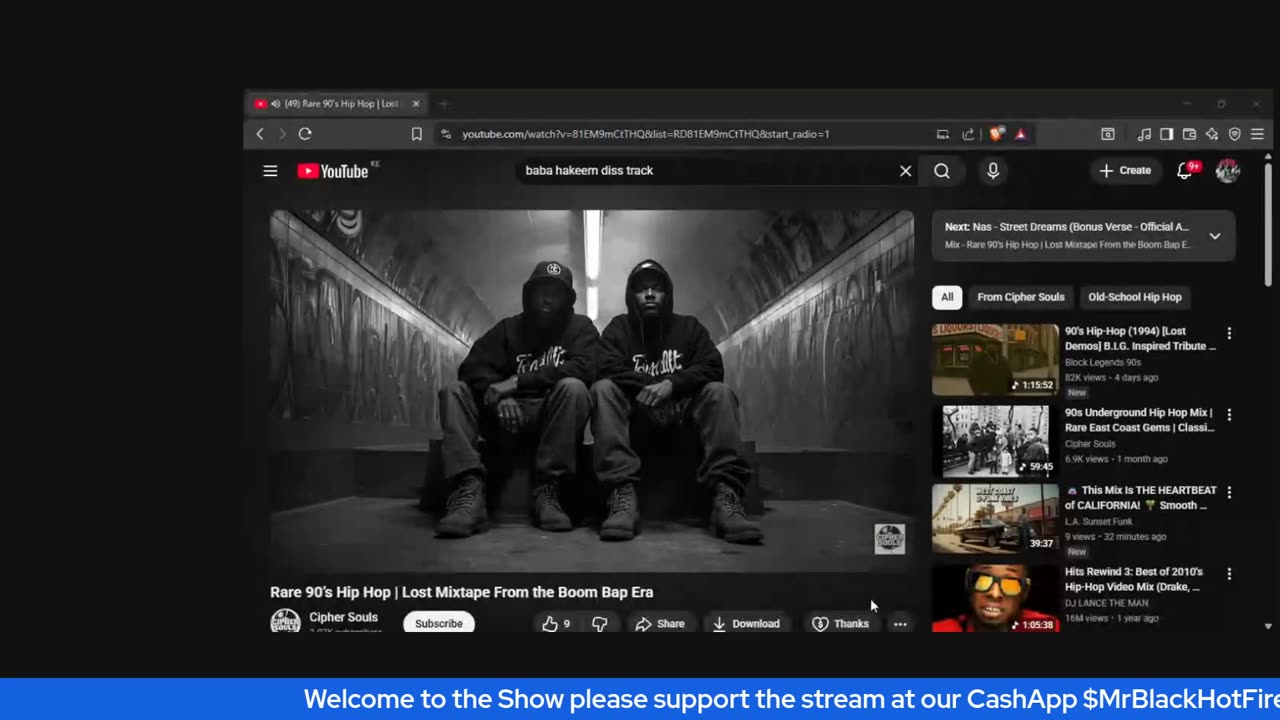
Task: Select the 'Old-School Hip Hop' chip
Action: [x=1135, y=297]
